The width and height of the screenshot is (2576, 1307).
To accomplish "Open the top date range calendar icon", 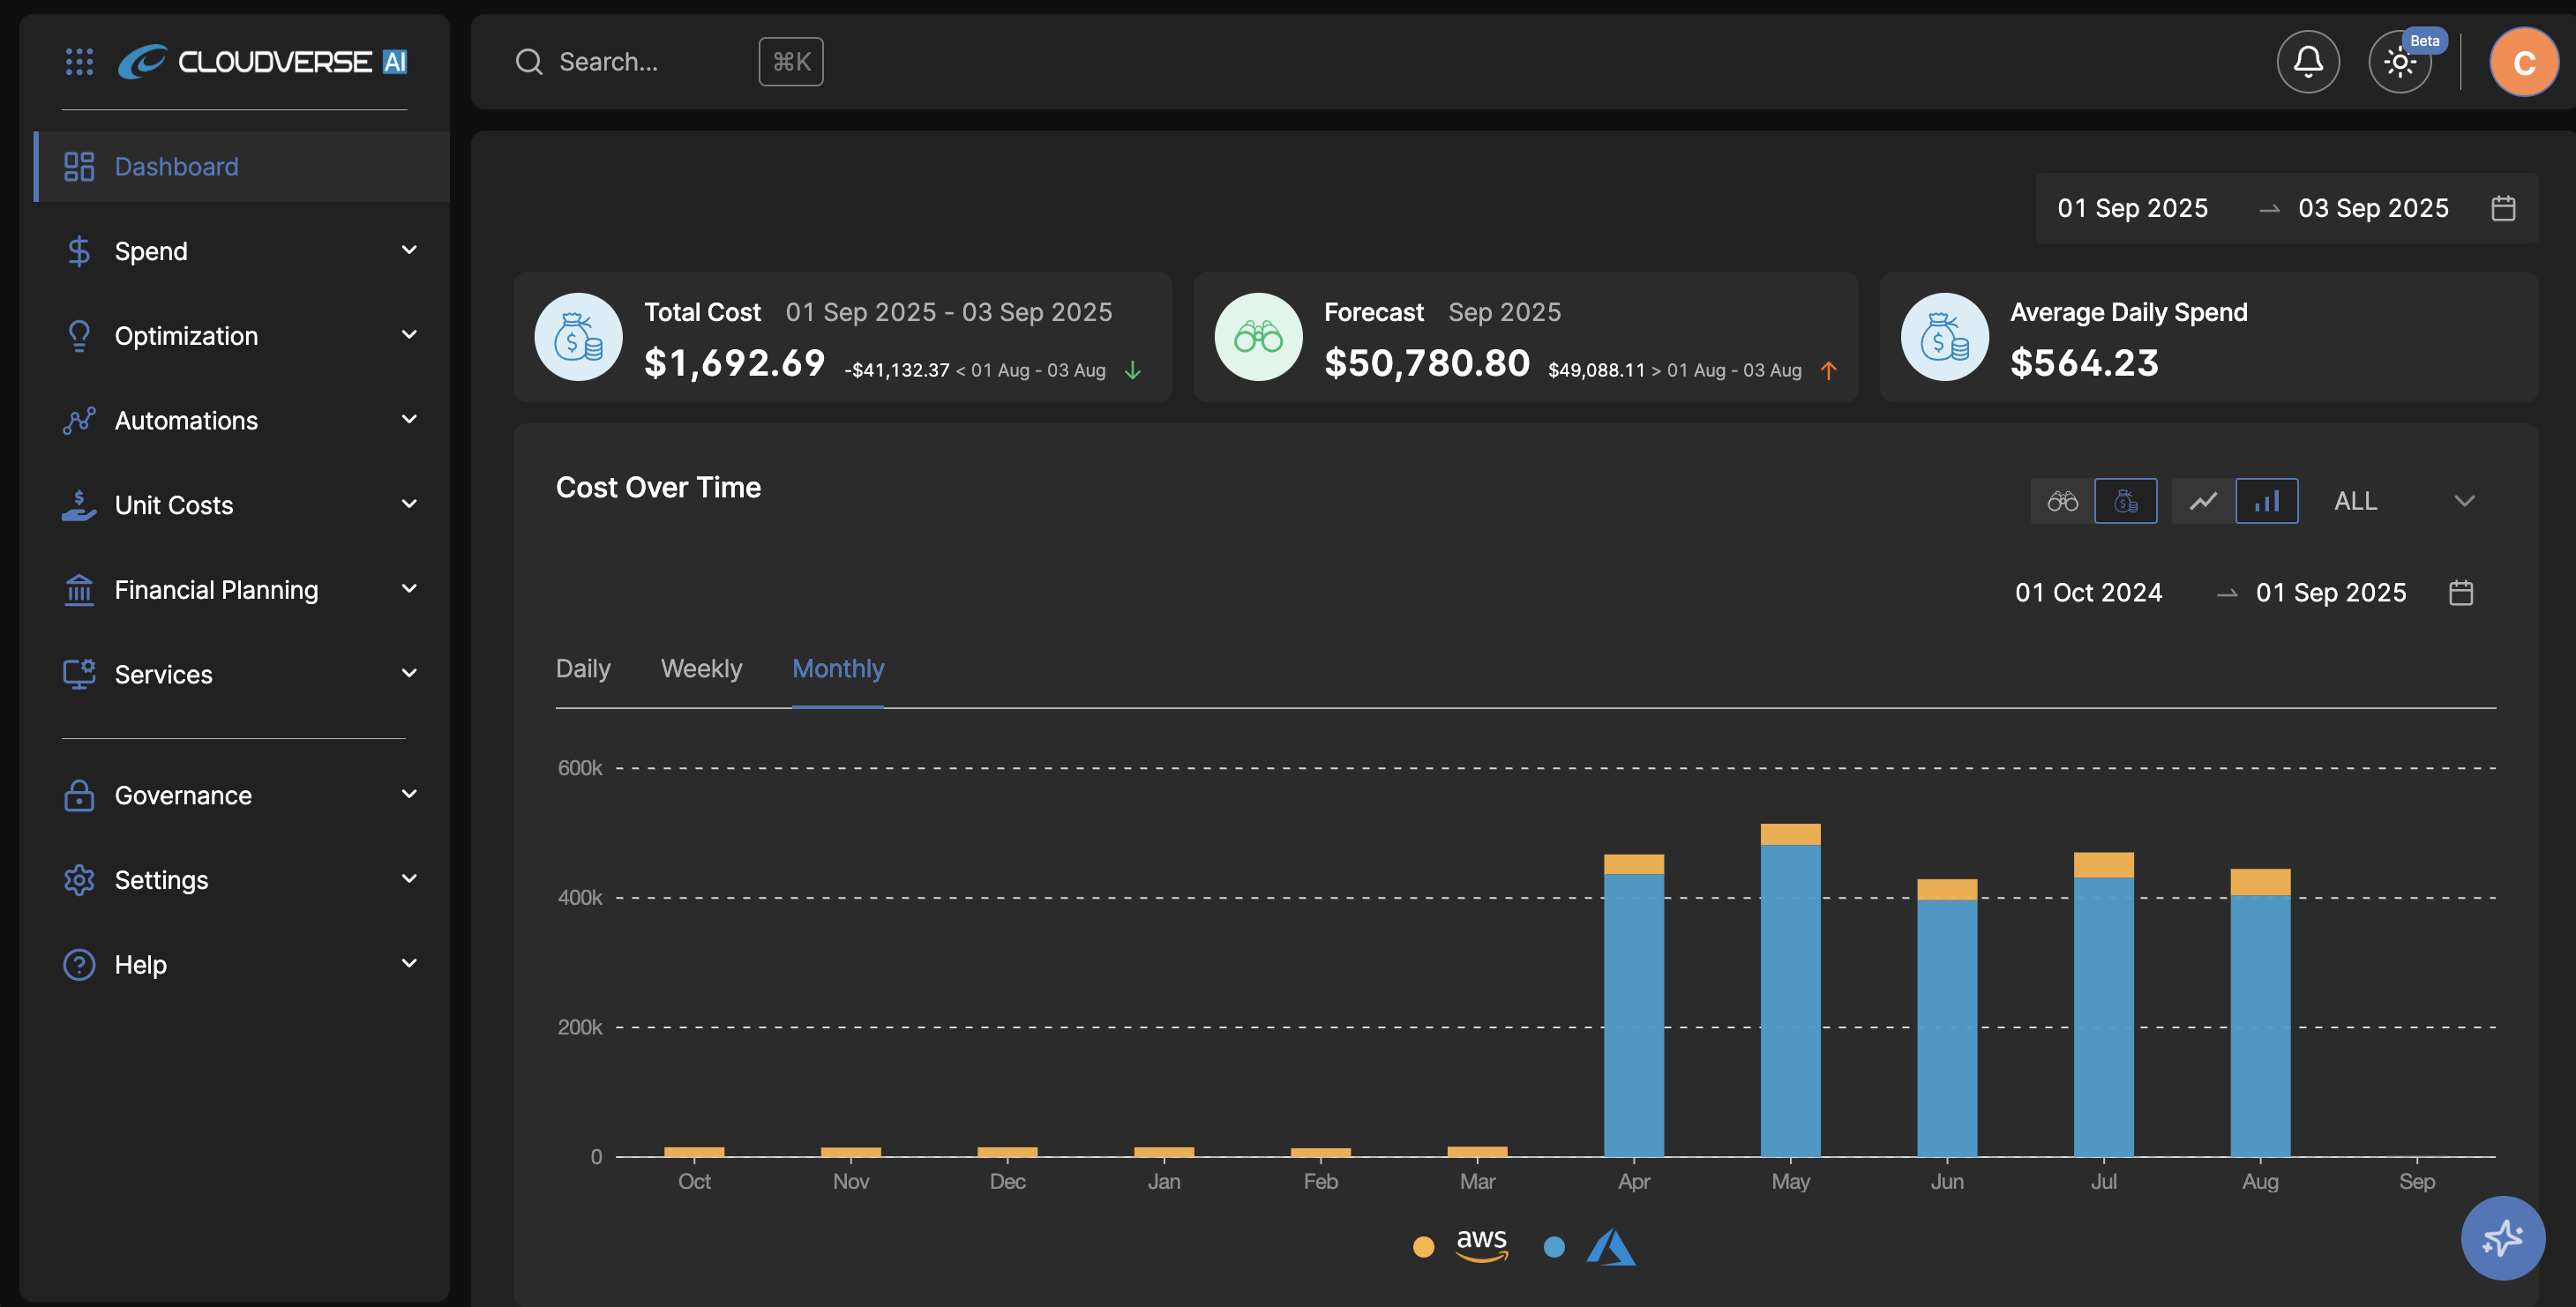I will [2503, 208].
